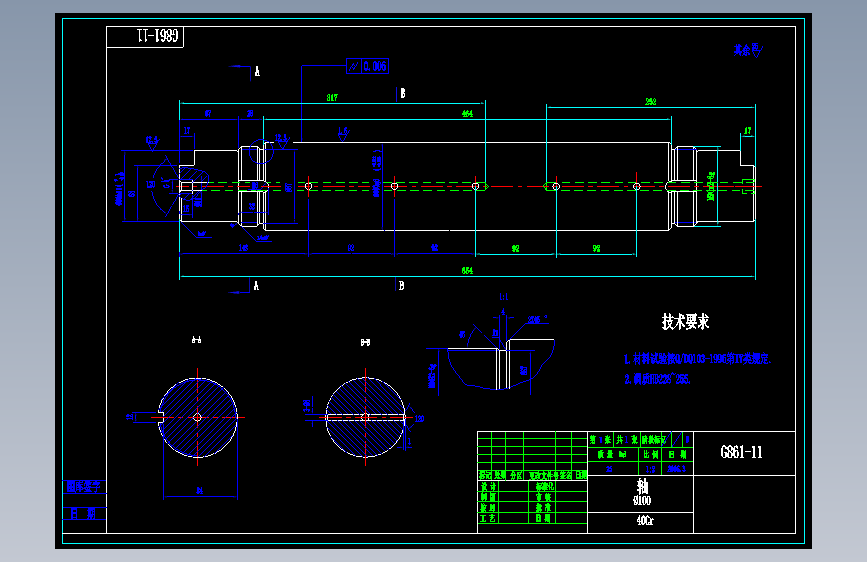The image size is (867, 562).
Task: Select technical note 2 about HB228~255 hardness
Action: click(x=657, y=379)
